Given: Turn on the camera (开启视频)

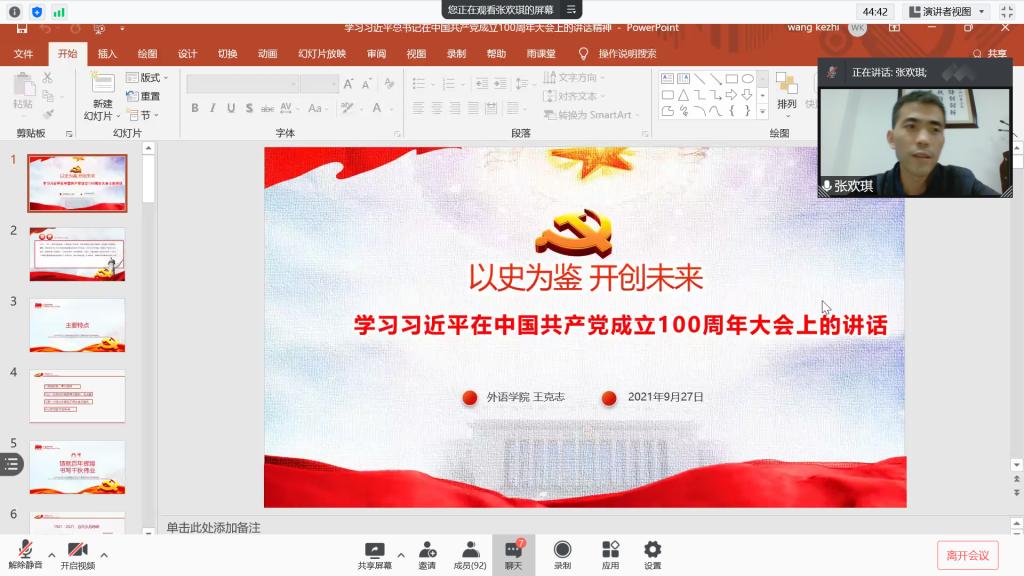Looking at the screenshot, I should click(77, 553).
